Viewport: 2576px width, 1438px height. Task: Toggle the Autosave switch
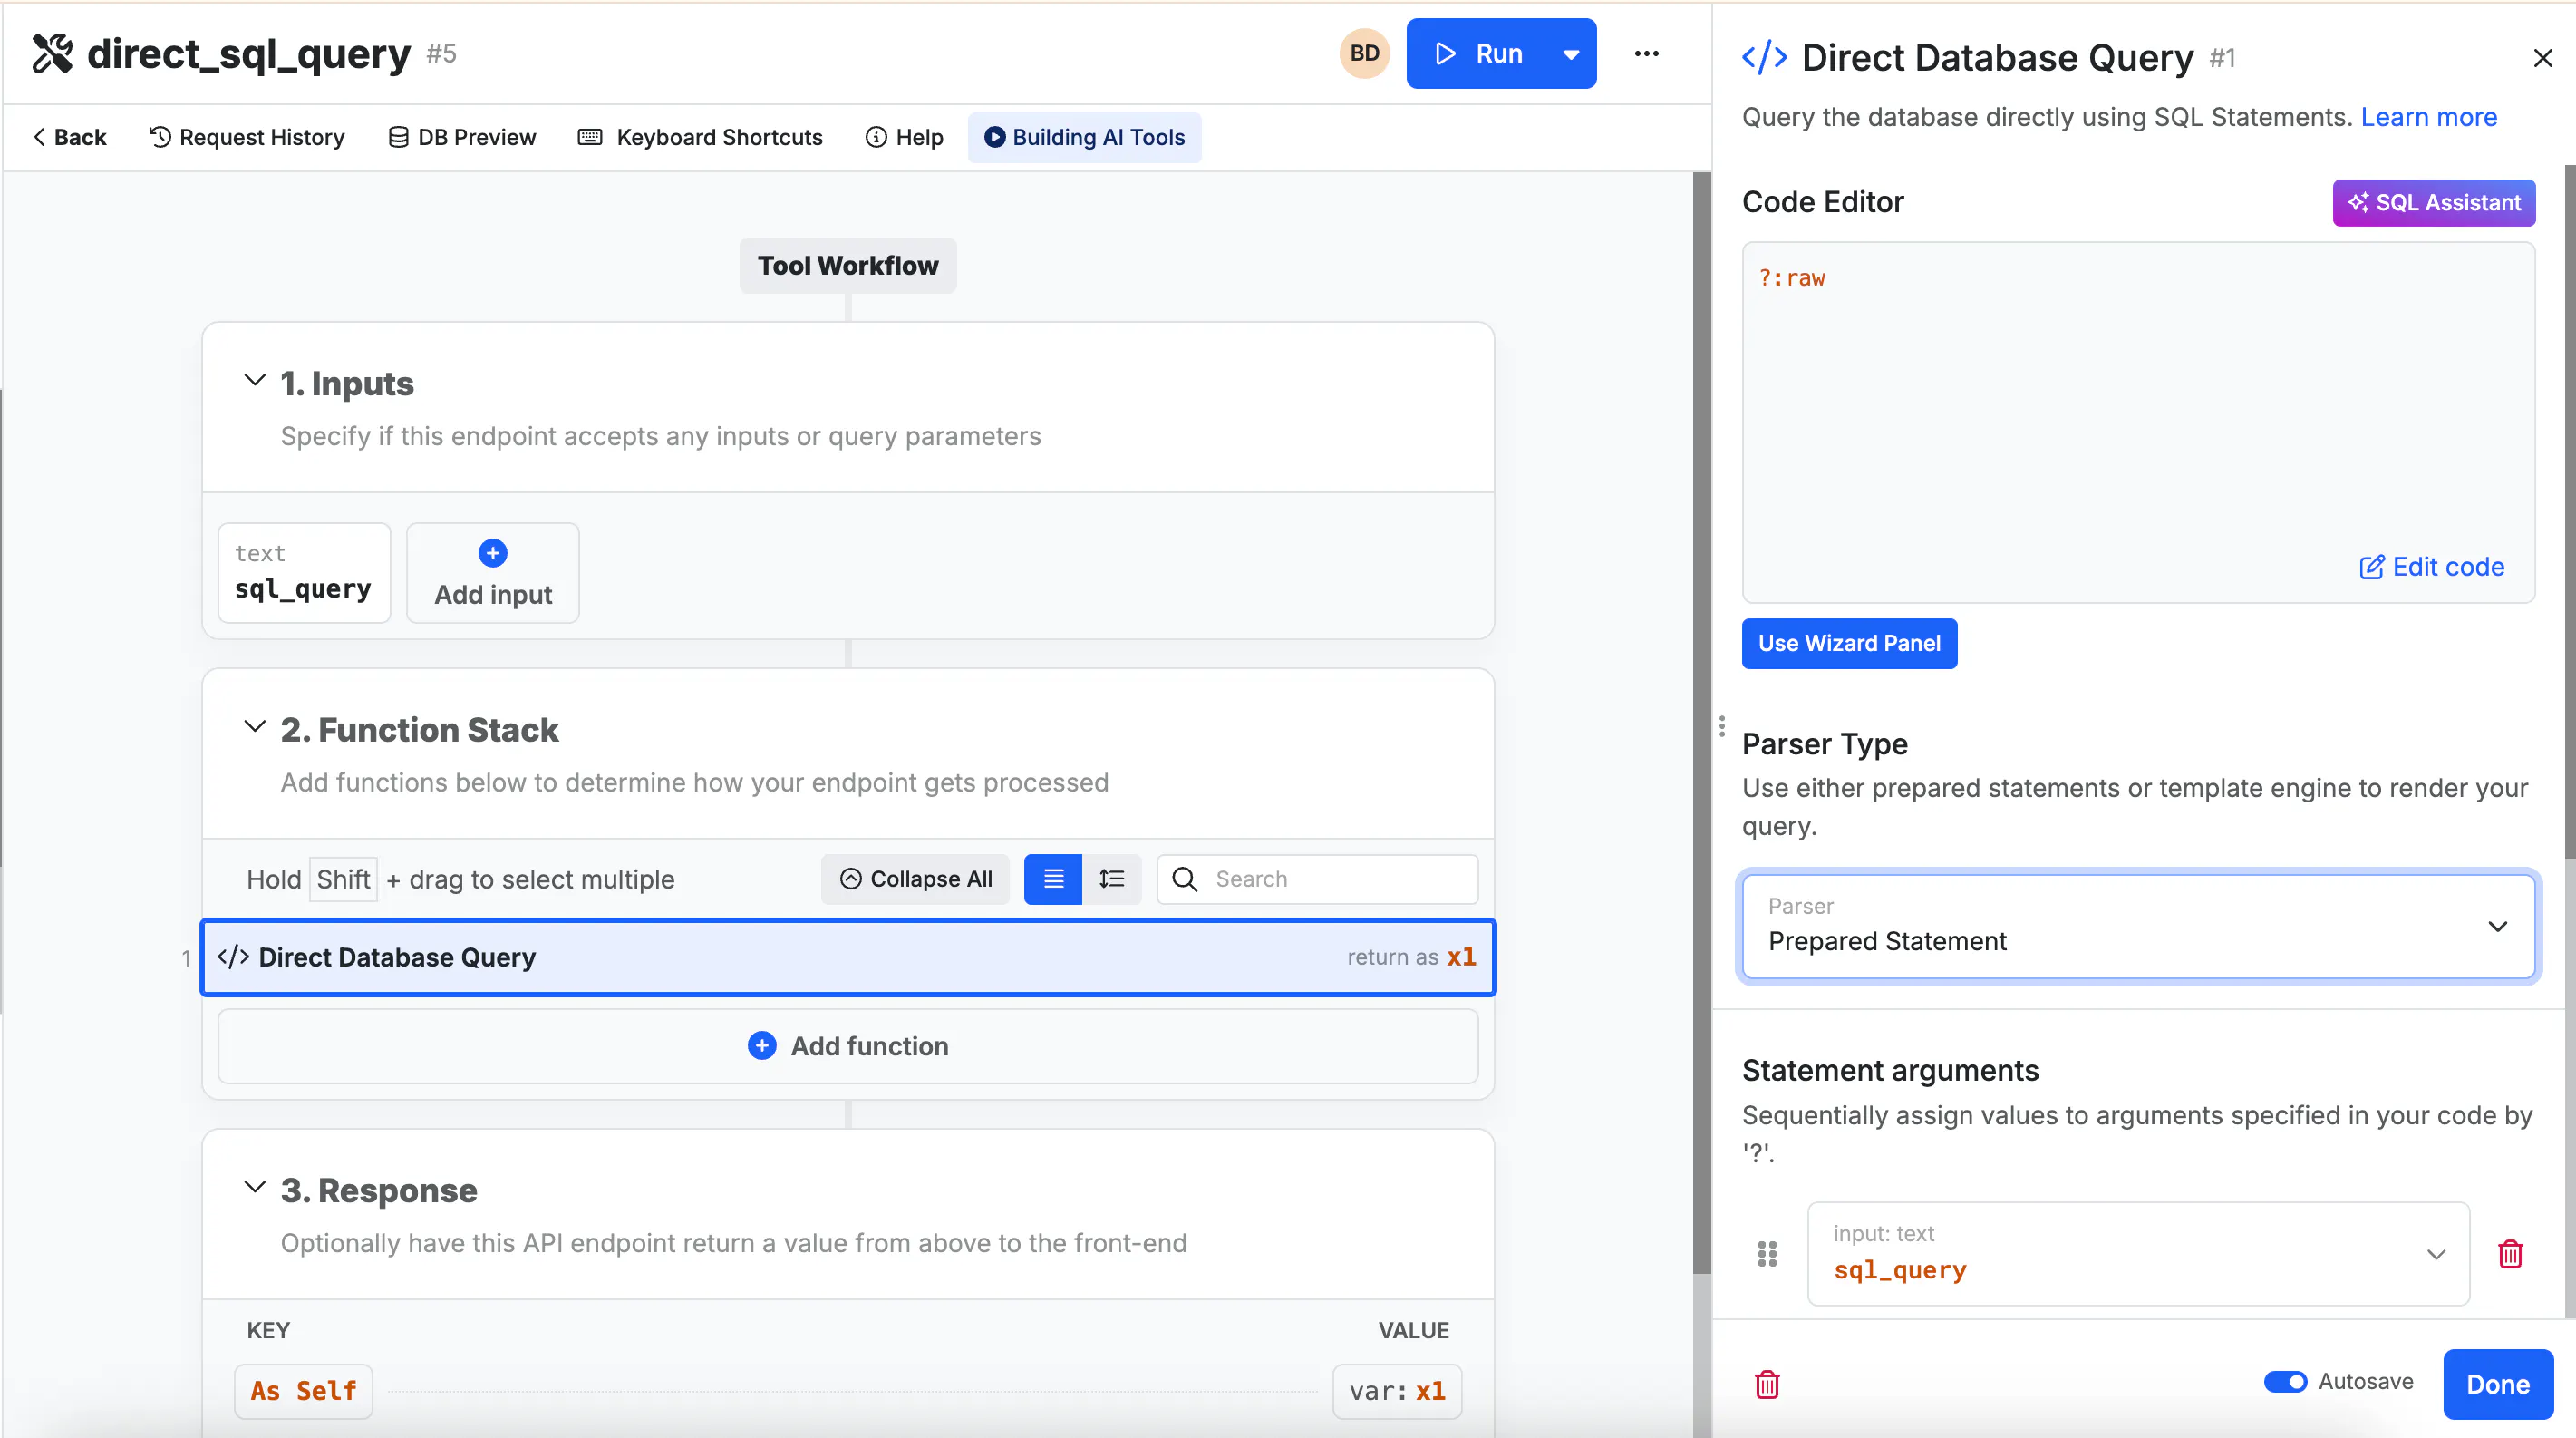pyautogui.click(x=2285, y=1381)
